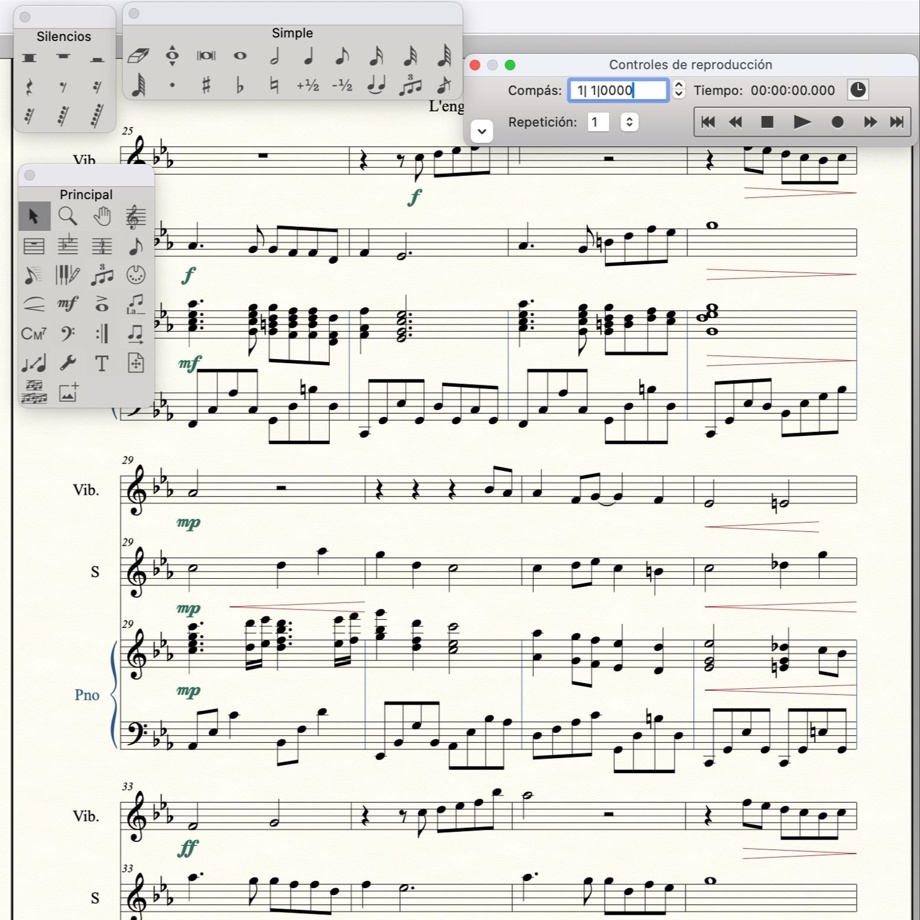The height and width of the screenshot is (920, 920).
Task: Select the whole note in the Simple palette
Action: coord(240,56)
